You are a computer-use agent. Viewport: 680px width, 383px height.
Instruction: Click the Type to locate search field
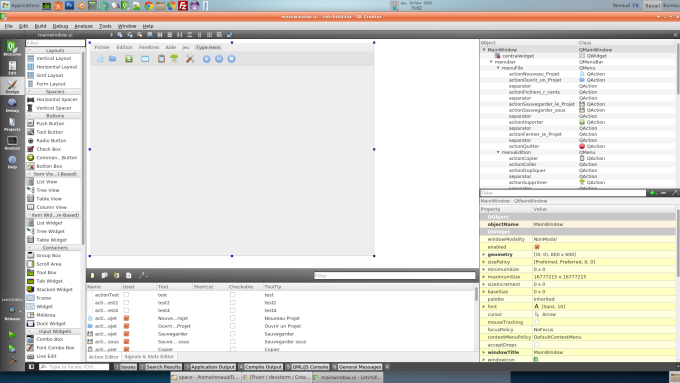tap(74, 367)
